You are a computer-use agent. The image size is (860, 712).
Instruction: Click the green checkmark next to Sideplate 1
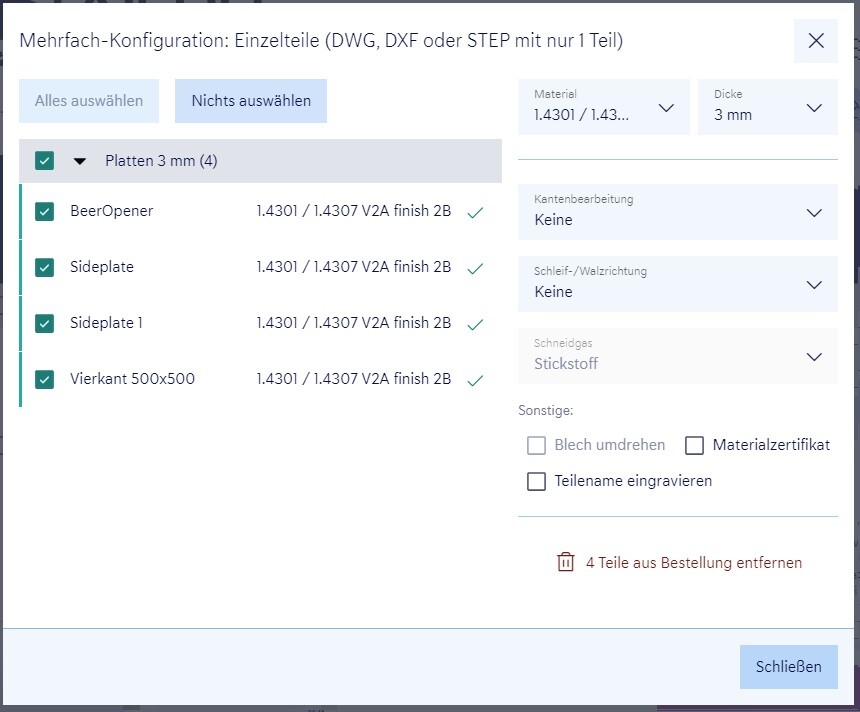coord(475,324)
